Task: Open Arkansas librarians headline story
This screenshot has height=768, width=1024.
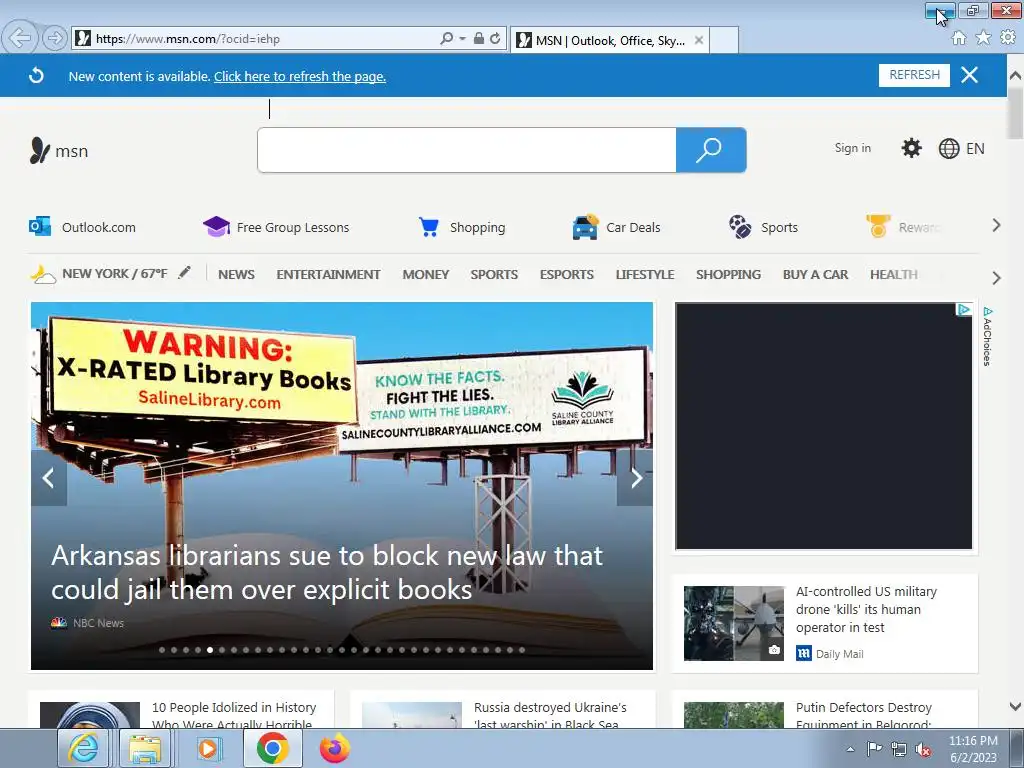Action: click(x=327, y=572)
